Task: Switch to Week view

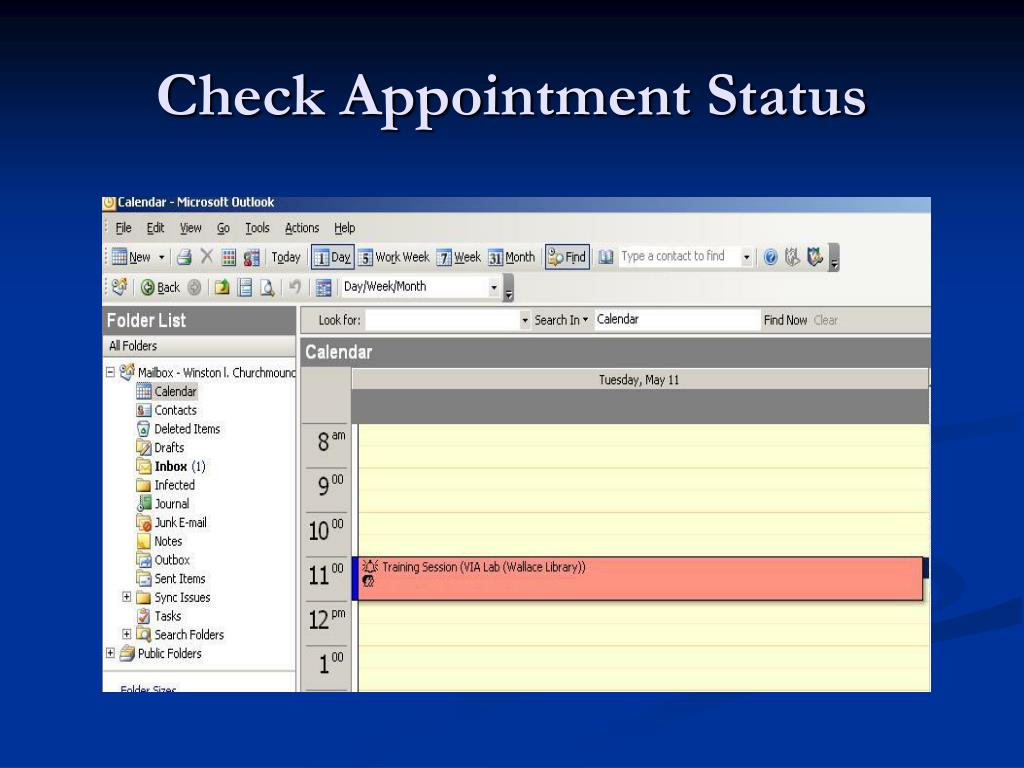Action: point(459,257)
